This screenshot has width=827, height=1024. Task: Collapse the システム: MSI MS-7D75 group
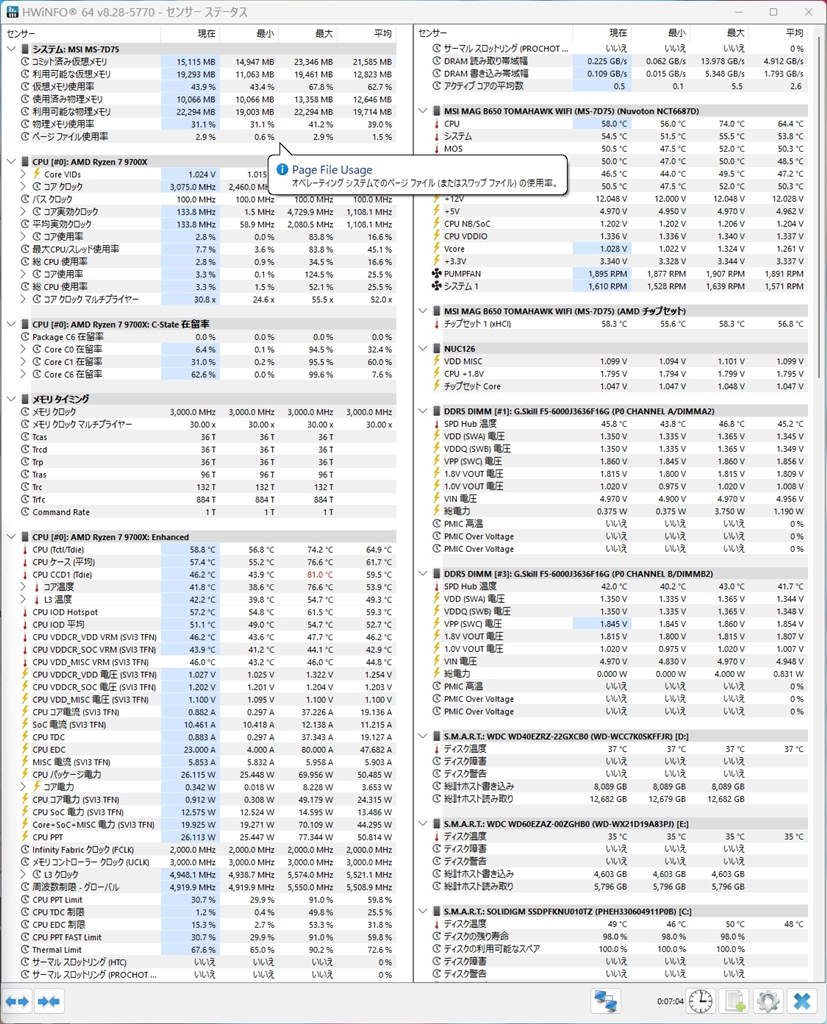tap(11, 49)
